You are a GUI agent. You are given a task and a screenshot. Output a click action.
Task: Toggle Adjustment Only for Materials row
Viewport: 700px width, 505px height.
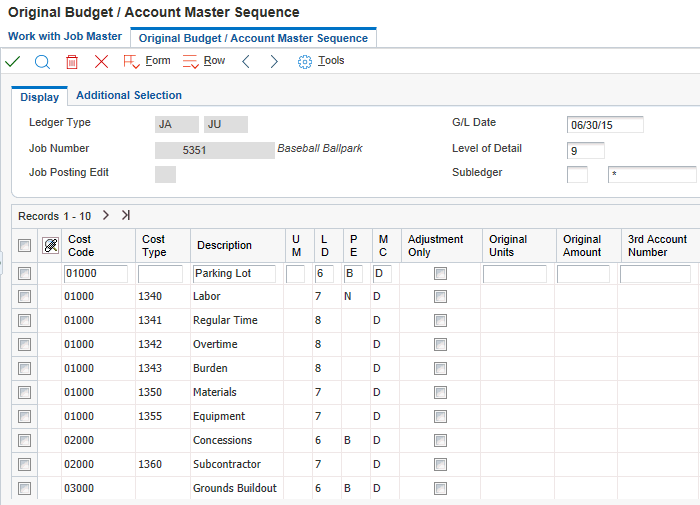click(x=441, y=392)
